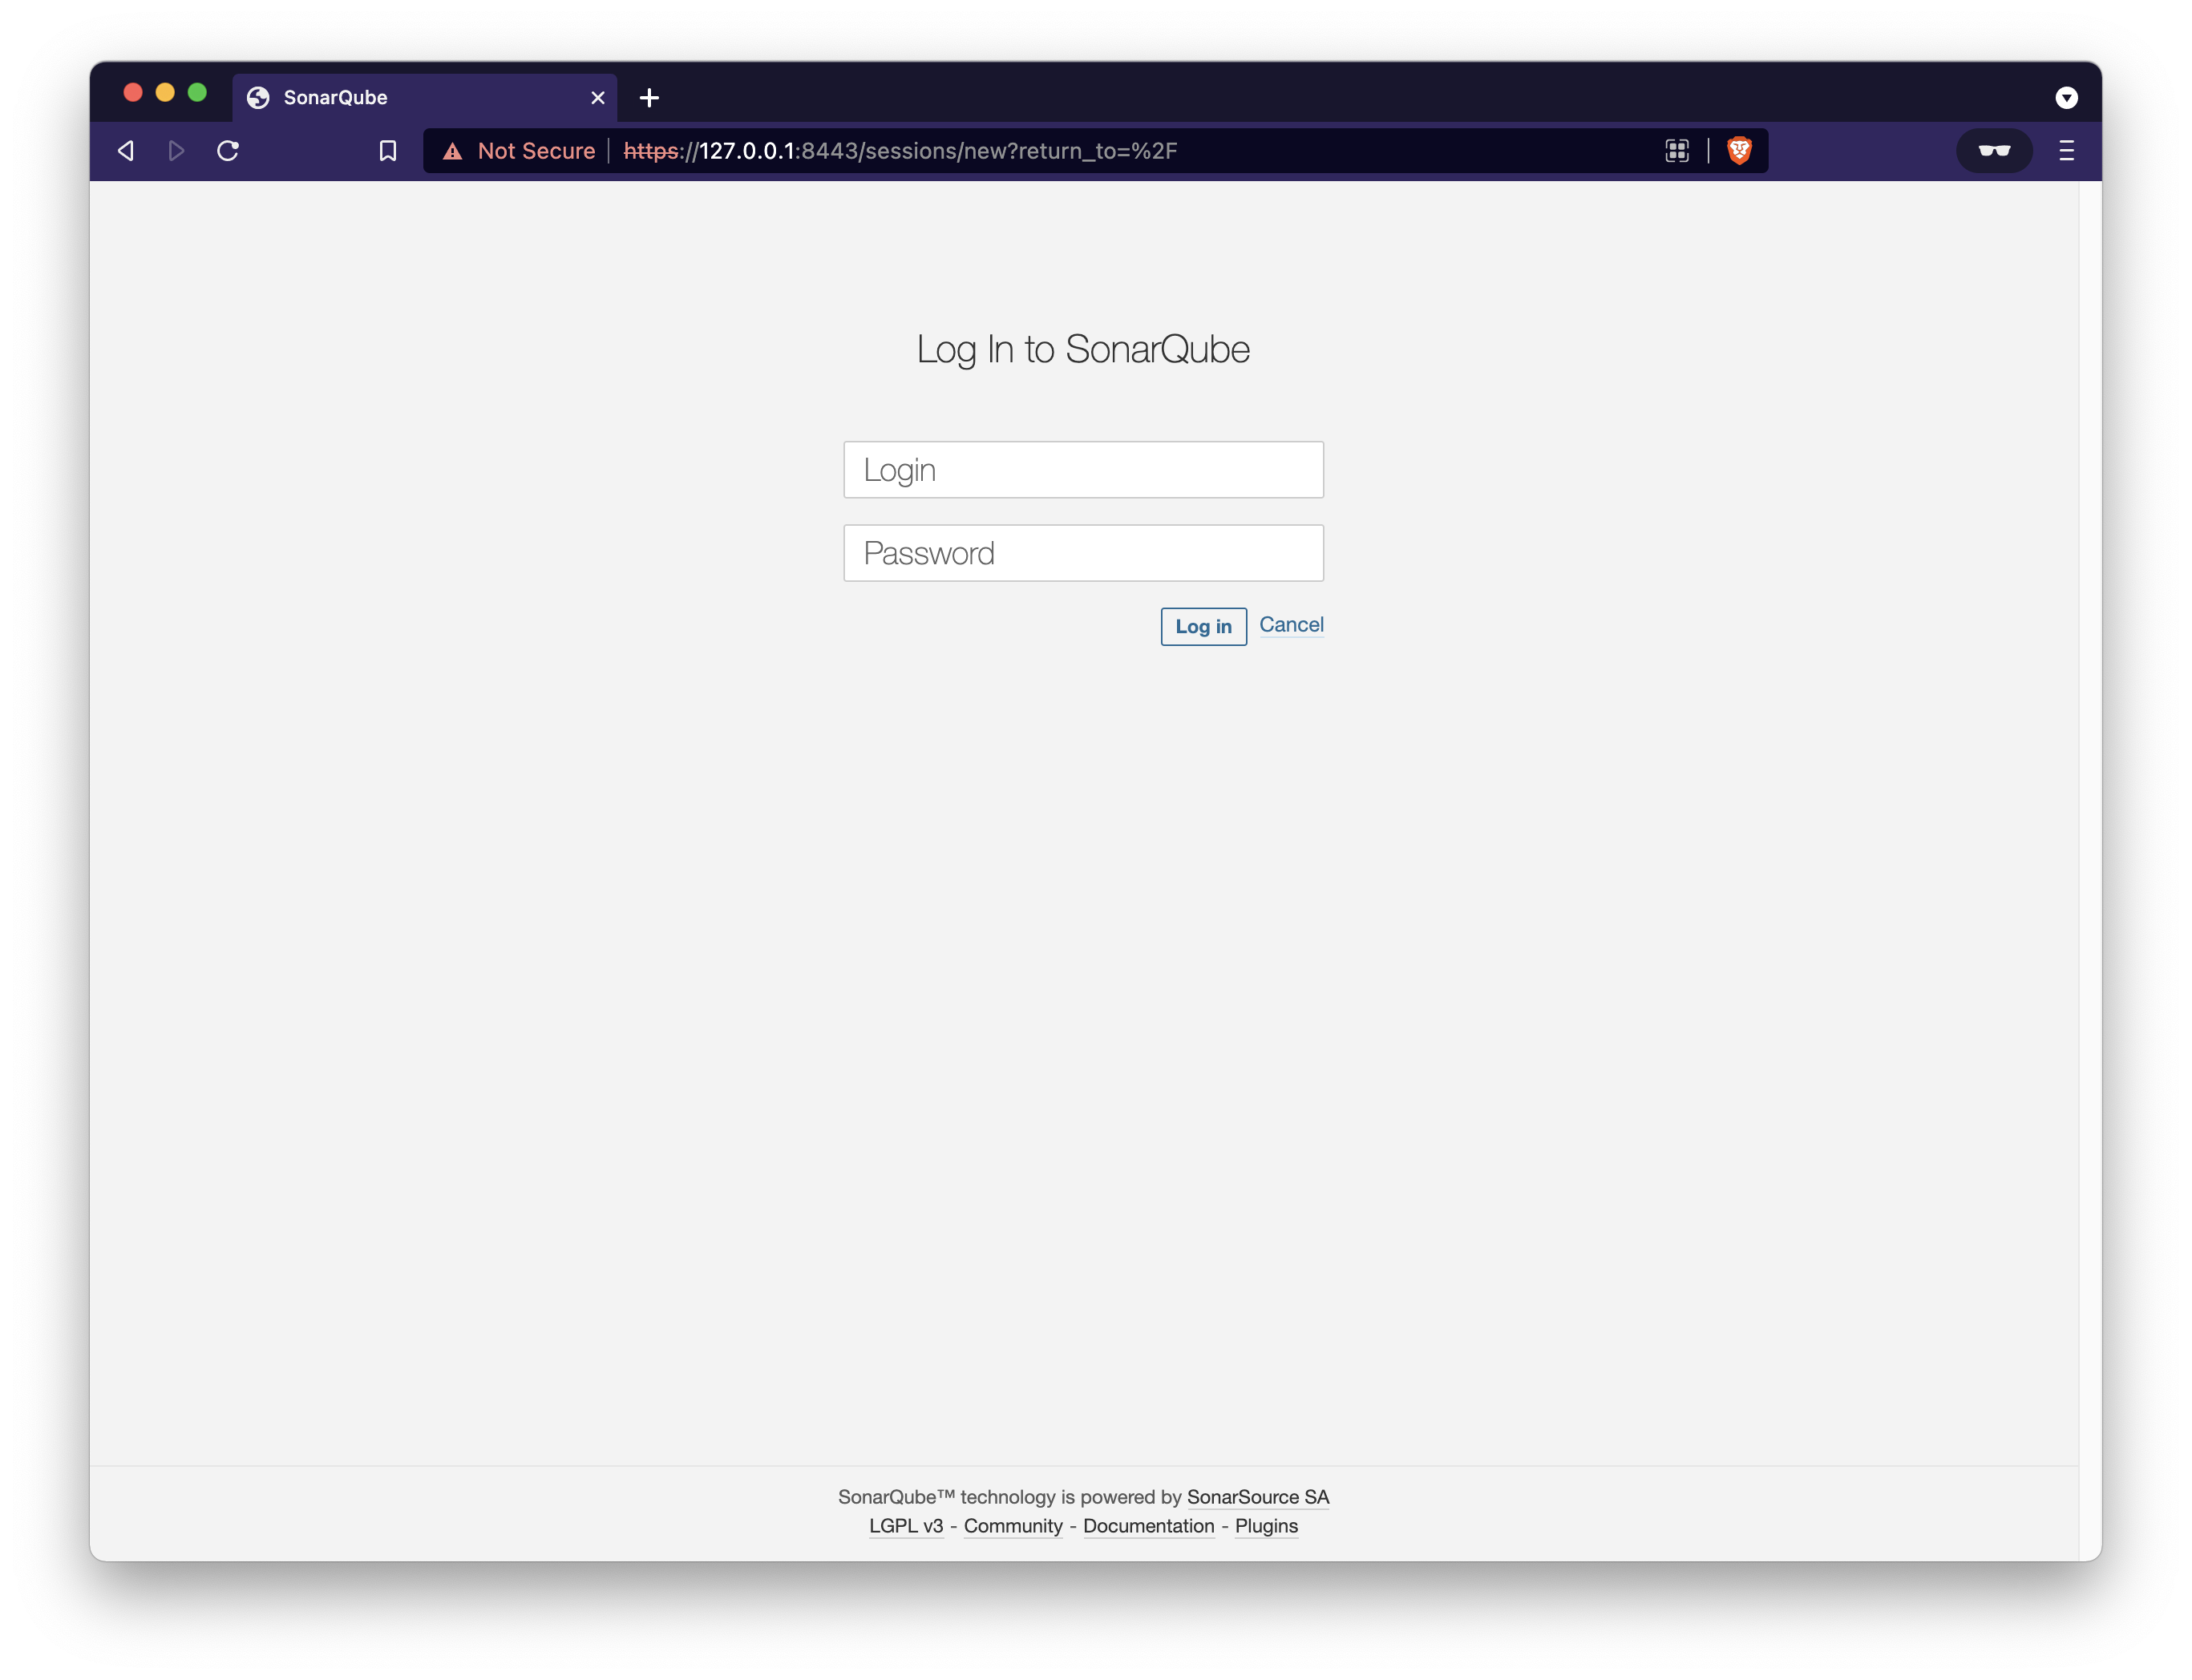Expand the tab search dropdown arrow
Image resolution: width=2192 pixels, height=1680 pixels.
click(2066, 98)
